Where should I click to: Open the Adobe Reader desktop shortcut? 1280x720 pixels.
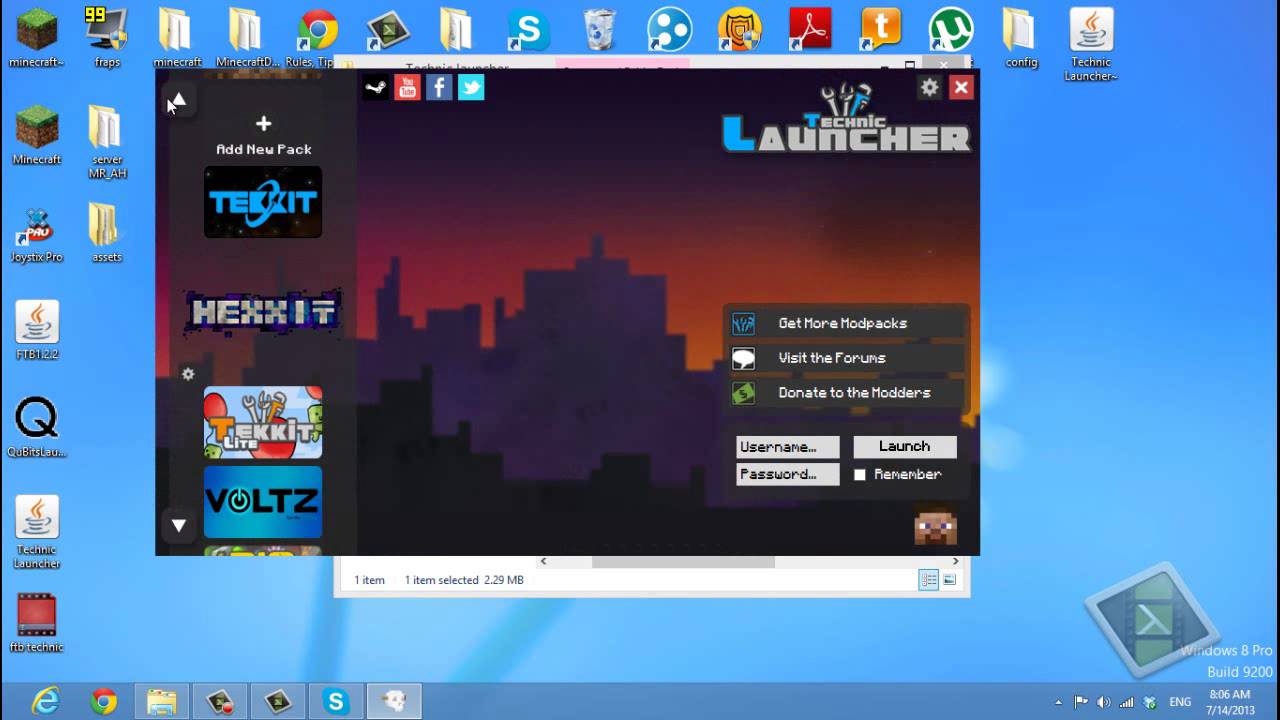tap(810, 30)
